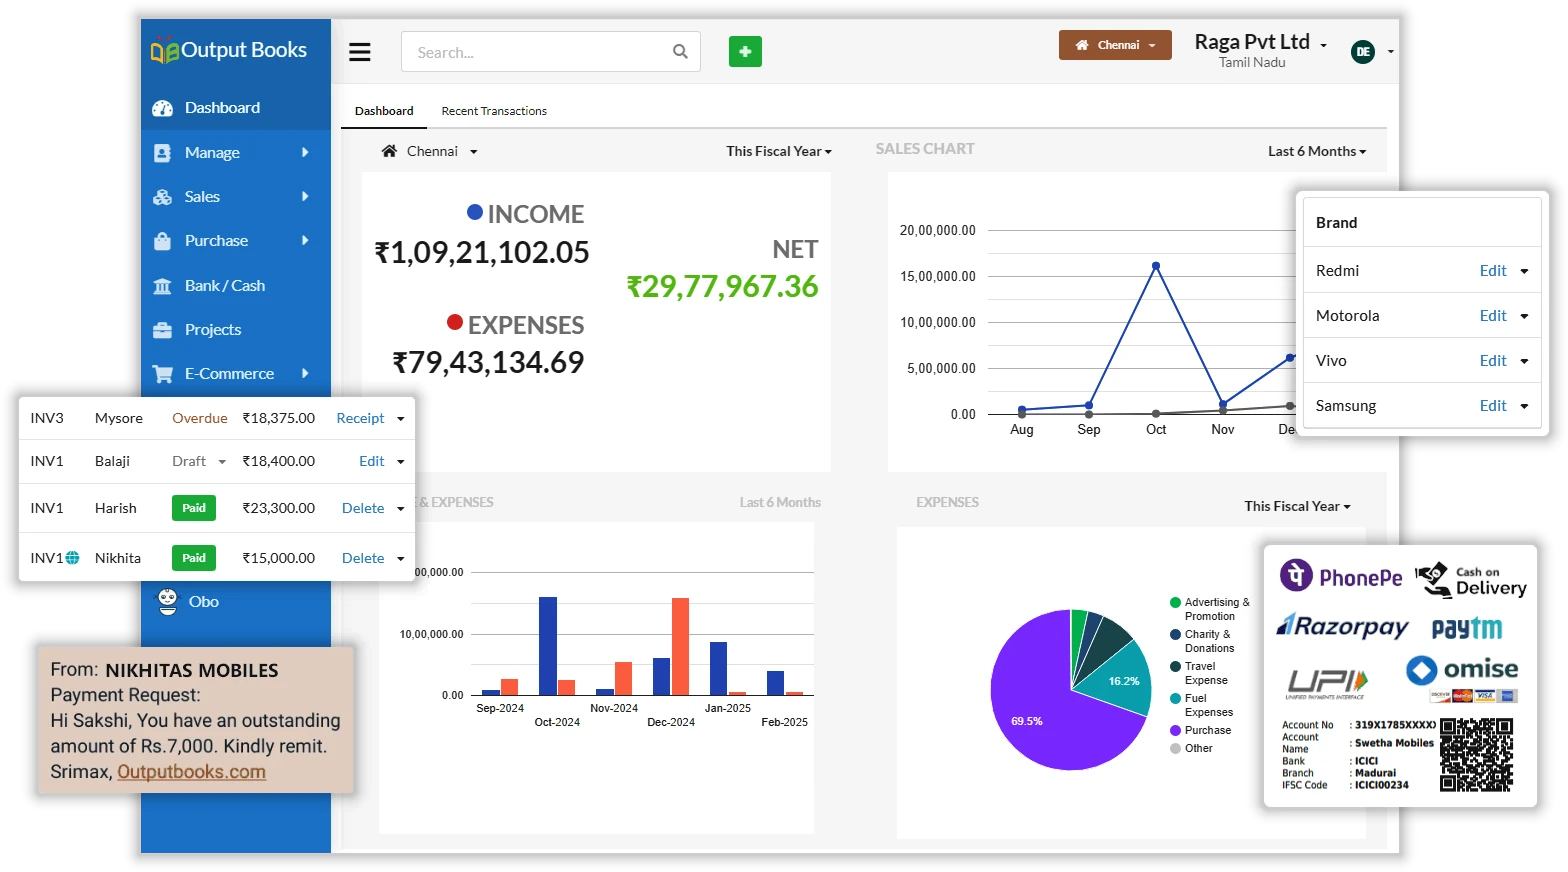Image resolution: width=1568 pixels, height=872 pixels.
Task: Click Edit for the Balaji invoice
Action: (x=372, y=461)
